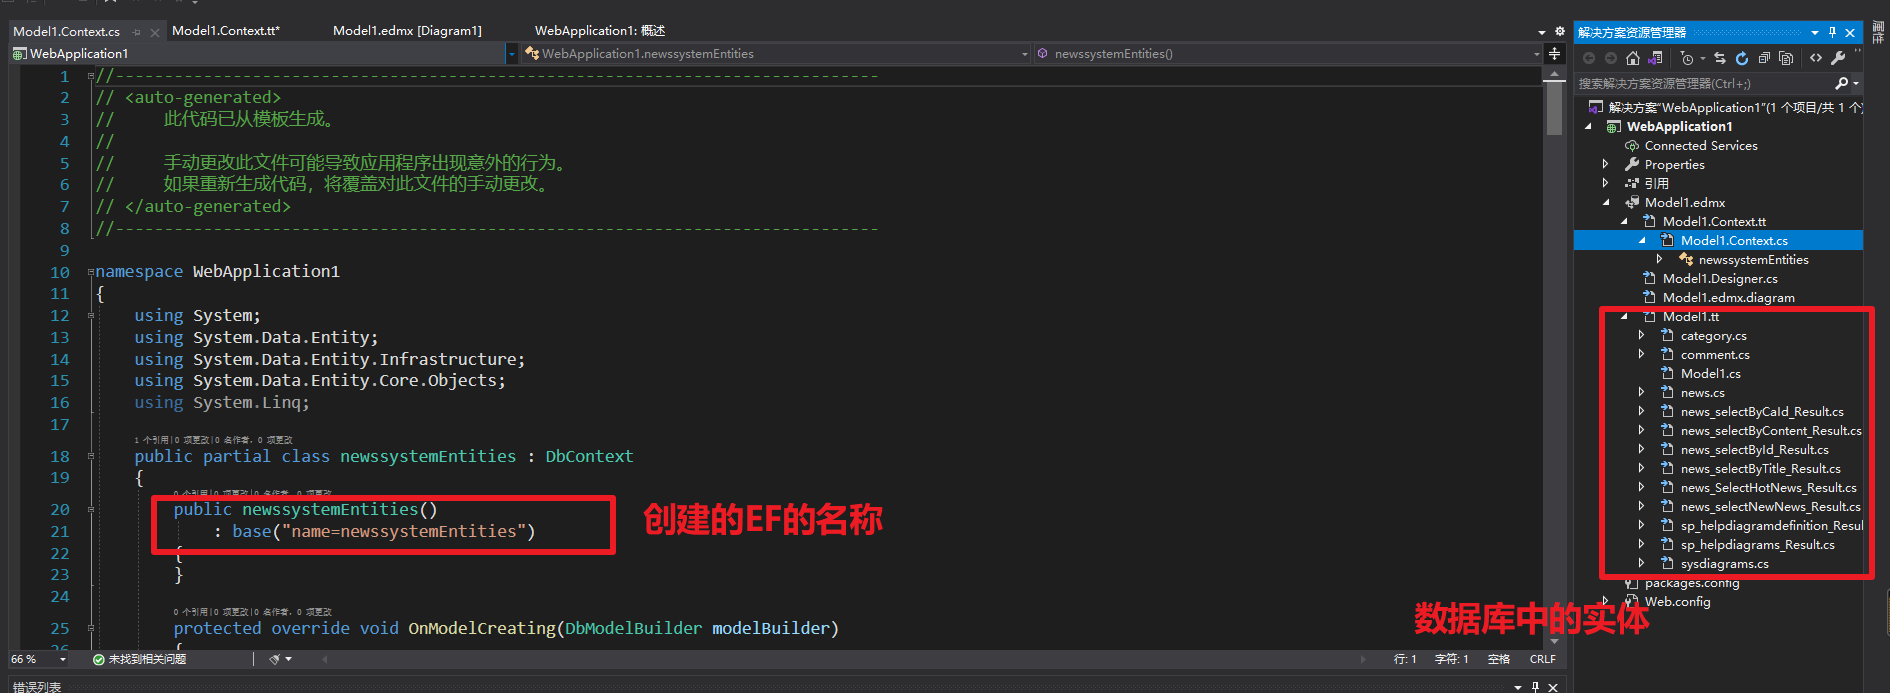Expand the category.cs node

[1642, 336]
